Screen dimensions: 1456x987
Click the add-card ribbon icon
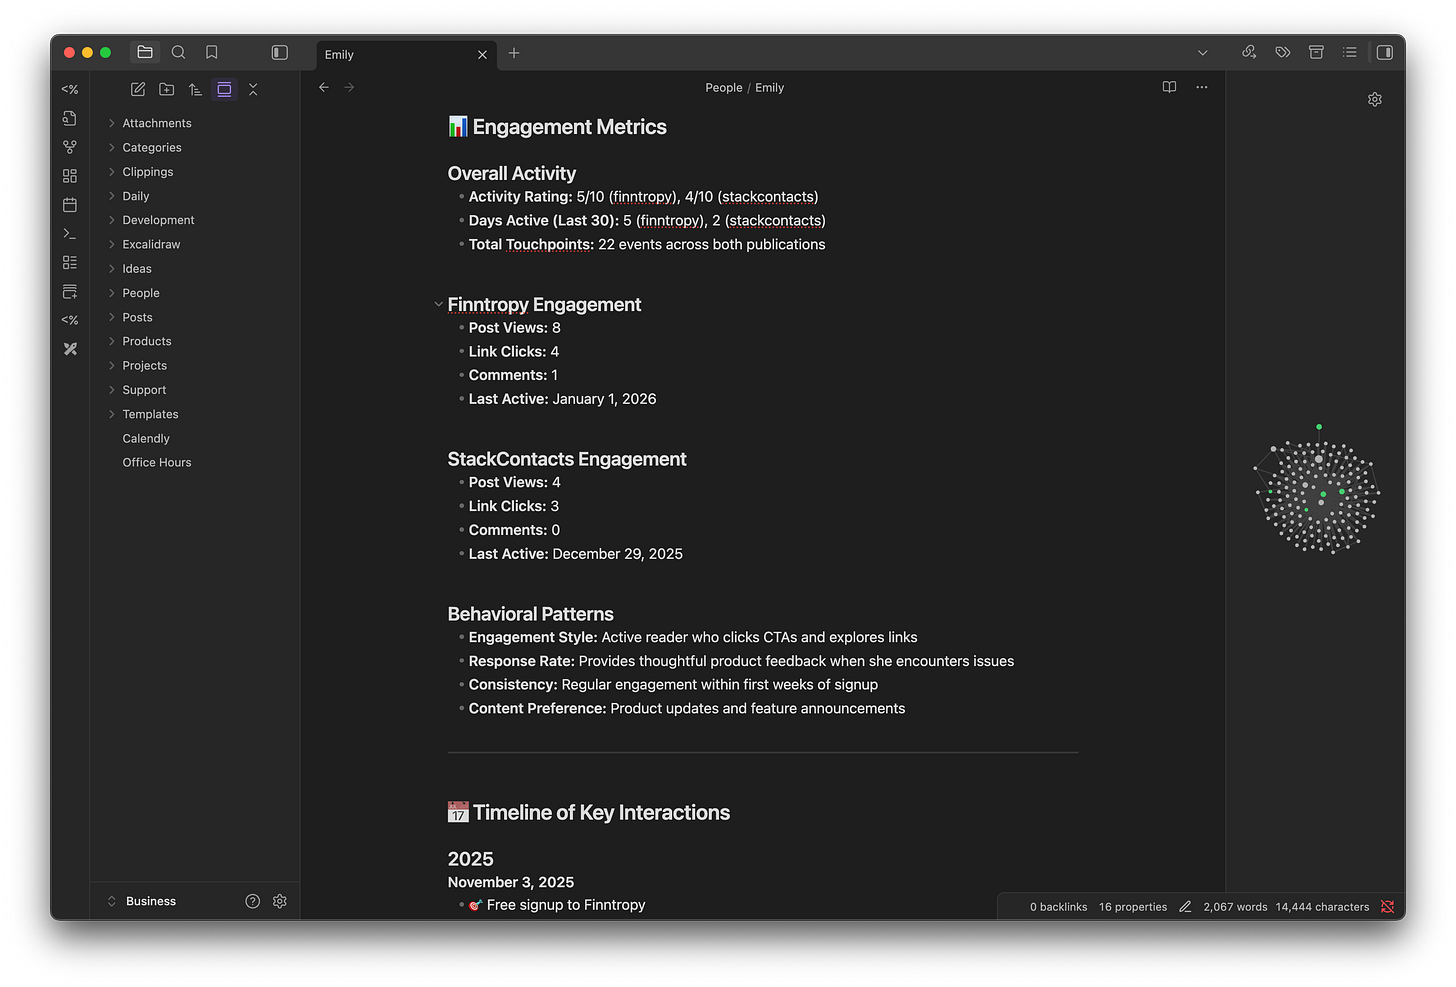click(70, 291)
